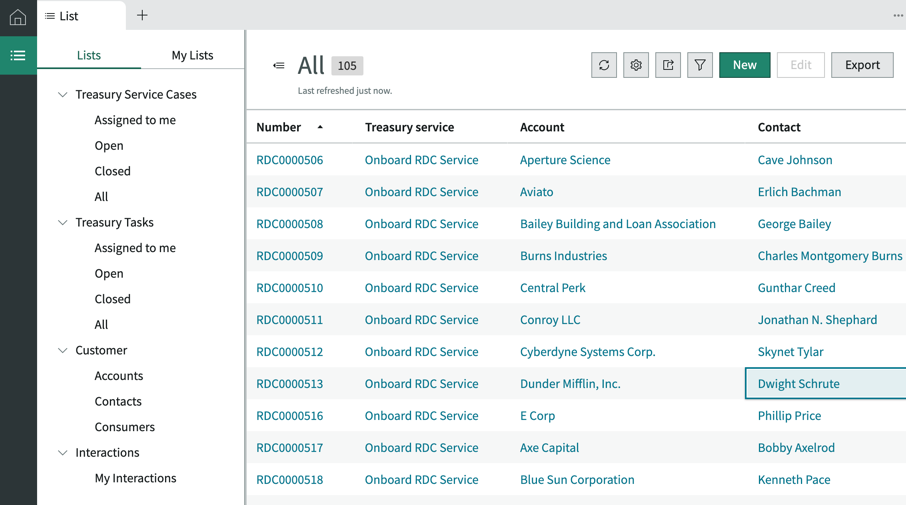906x505 pixels.
Task: Open contact Dwight Schrute
Action: [x=799, y=384]
